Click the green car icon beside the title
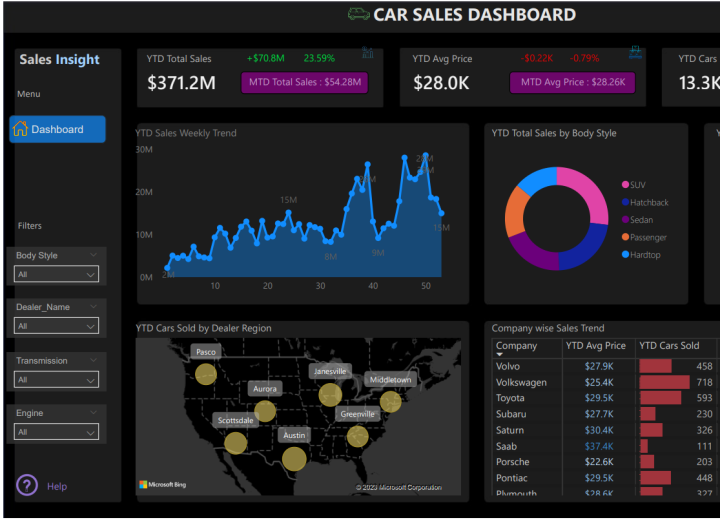 tap(358, 14)
